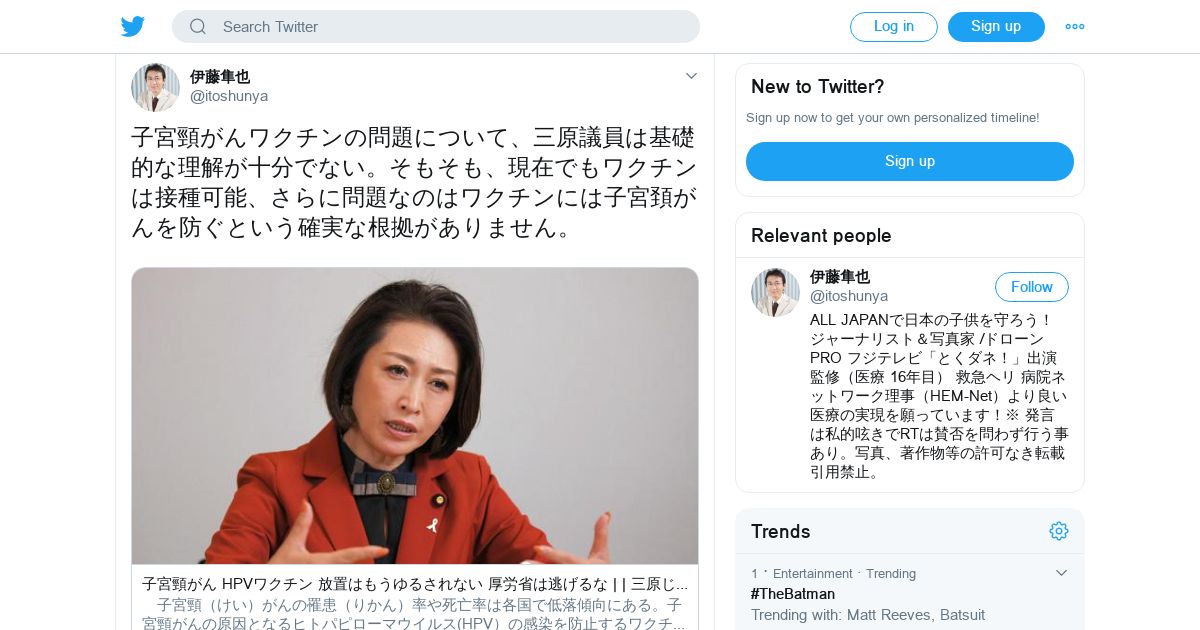1200x630 pixels.
Task: Open the article headline 子宮頸がん HPVワクチン
Action: (415, 584)
